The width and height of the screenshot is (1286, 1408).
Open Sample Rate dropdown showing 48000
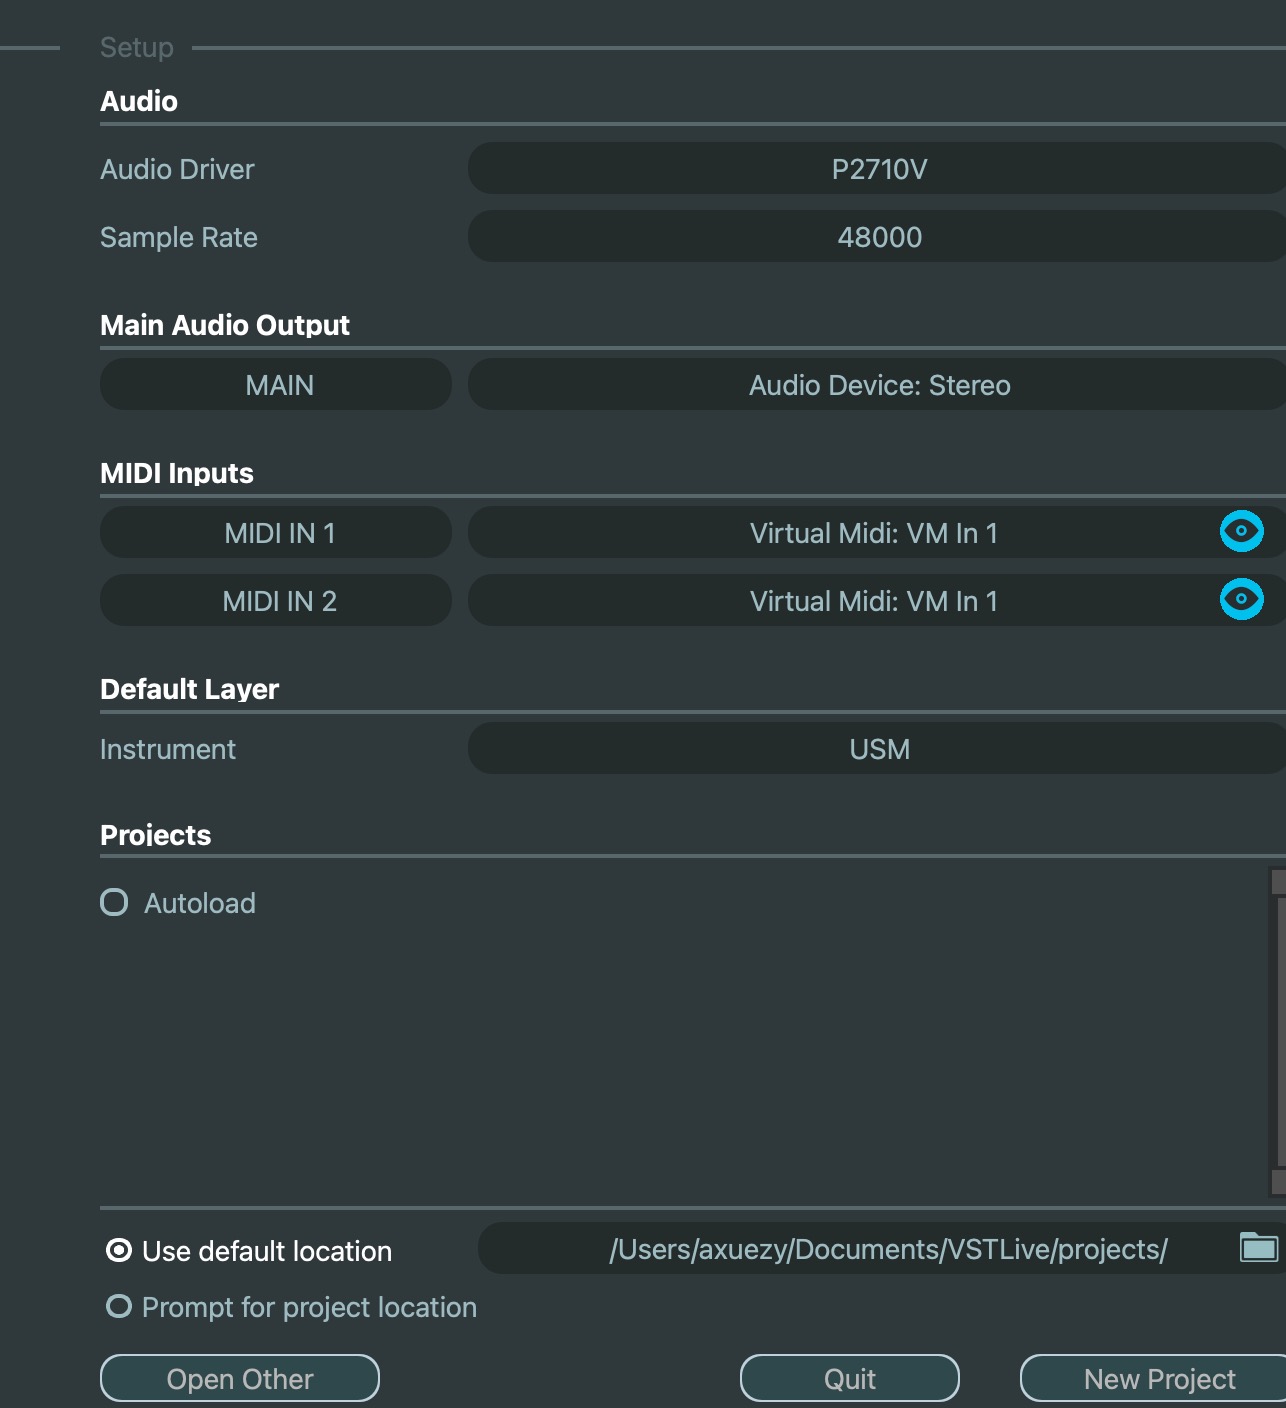click(877, 237)
